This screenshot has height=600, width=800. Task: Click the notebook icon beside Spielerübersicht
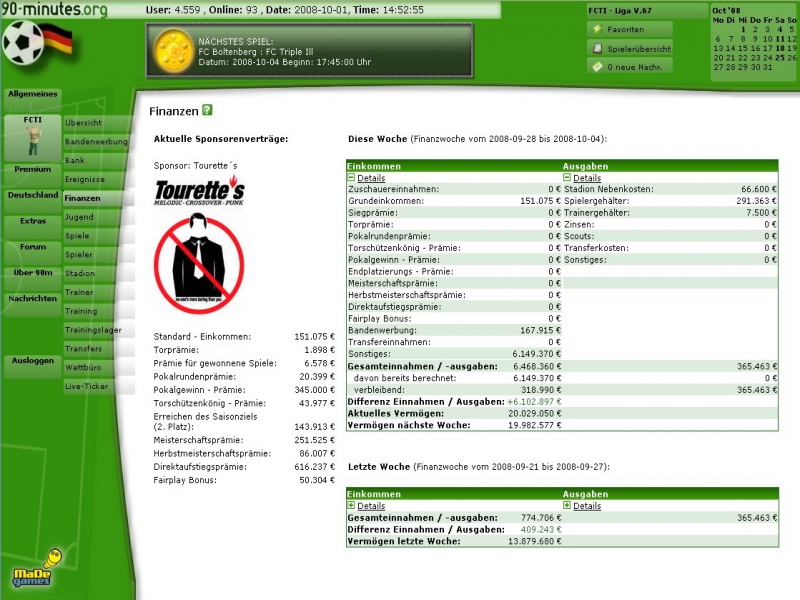597,48
